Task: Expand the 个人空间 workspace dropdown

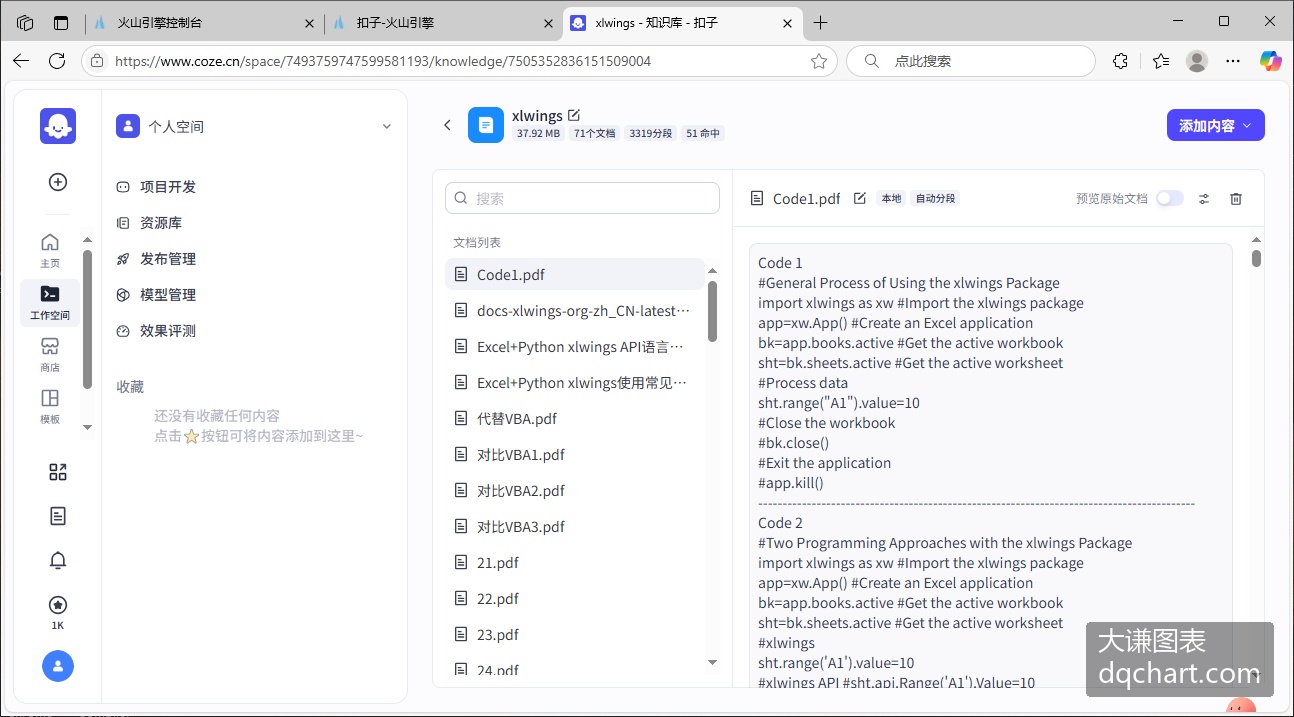Action: click(387, 126)
